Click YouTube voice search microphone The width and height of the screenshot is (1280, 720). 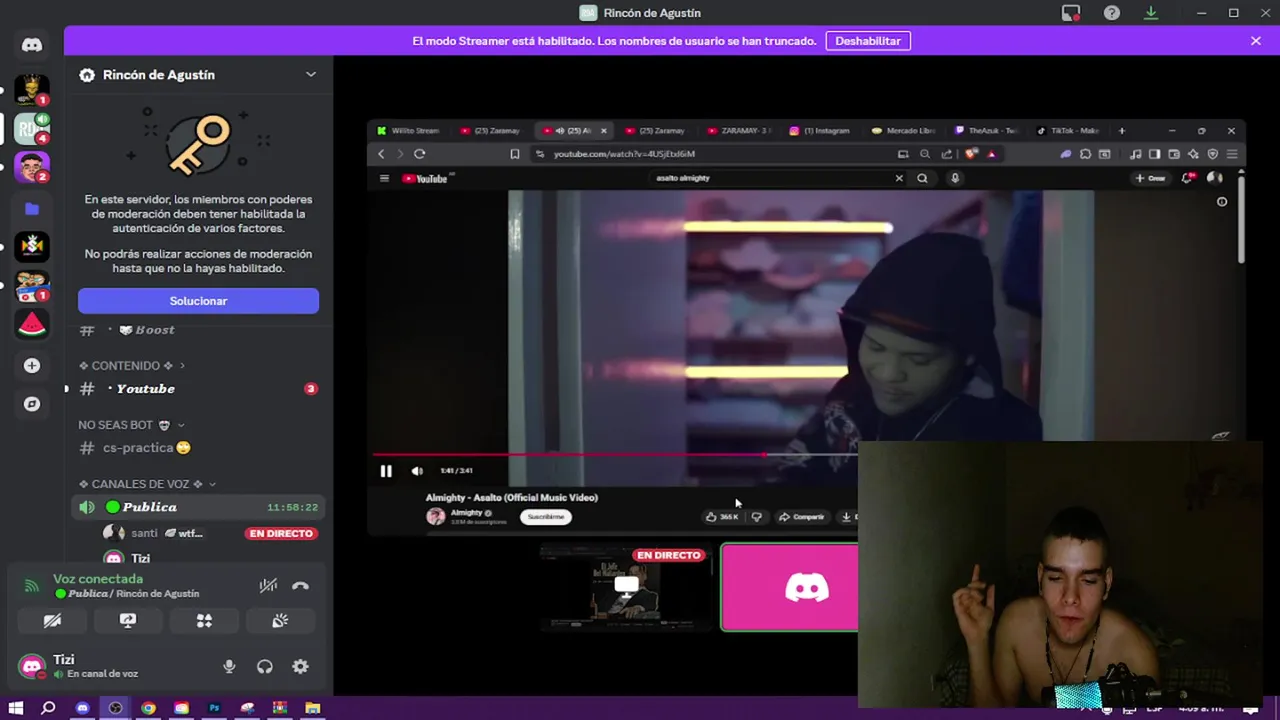coord(955,178)
